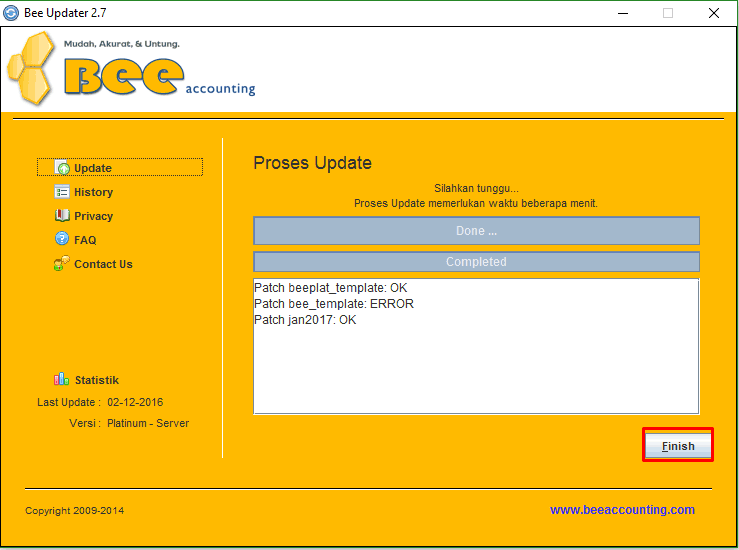Click the 'Platinum - Server' version text
739x550 pixels.
point(148,423)
